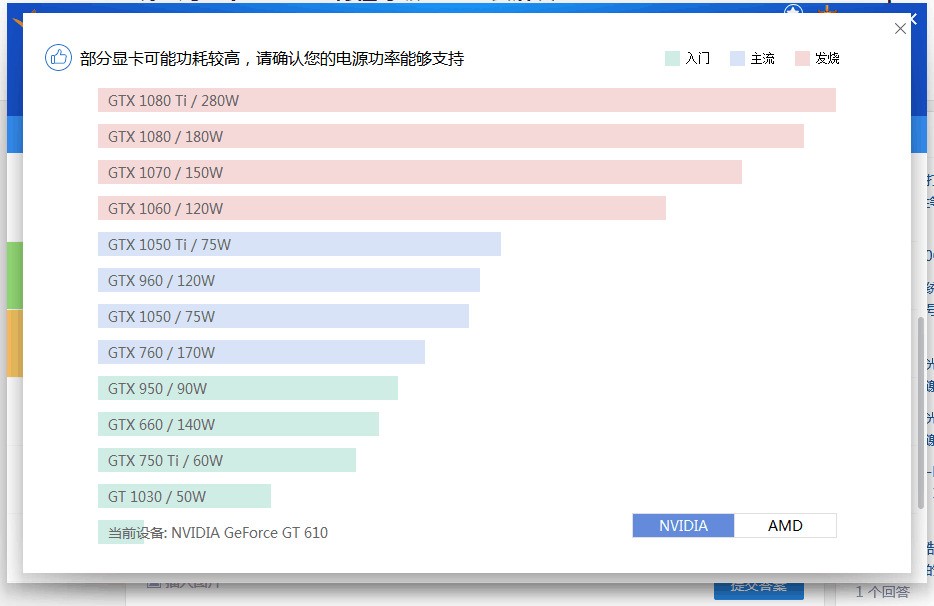Select the GTX 1080 Ti / 280W bar
This screenshot has height=606, width=934.
pos(467,100)
